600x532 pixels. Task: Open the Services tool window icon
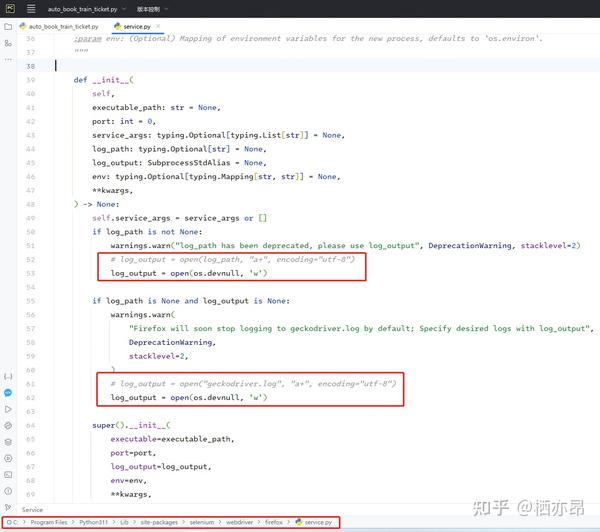tap(8, 459)
